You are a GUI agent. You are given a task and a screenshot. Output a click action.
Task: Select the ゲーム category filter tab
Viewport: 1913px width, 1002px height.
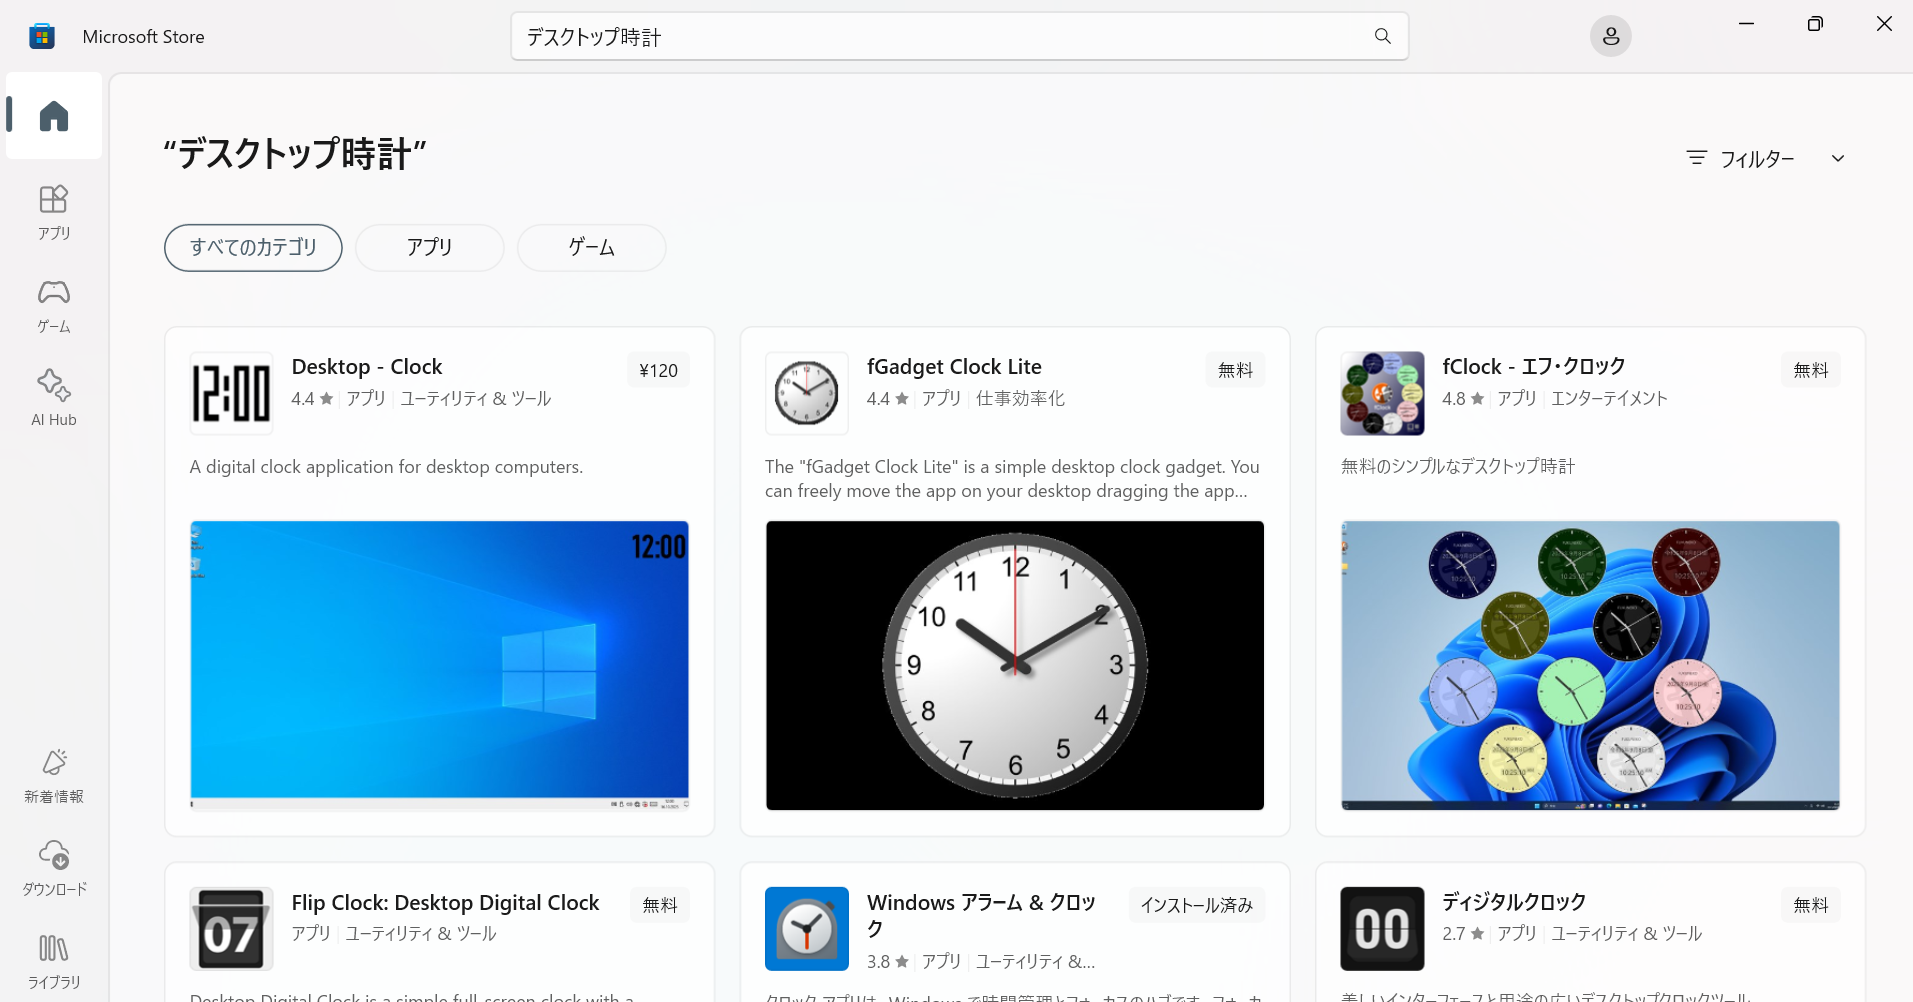click(591, 248)
